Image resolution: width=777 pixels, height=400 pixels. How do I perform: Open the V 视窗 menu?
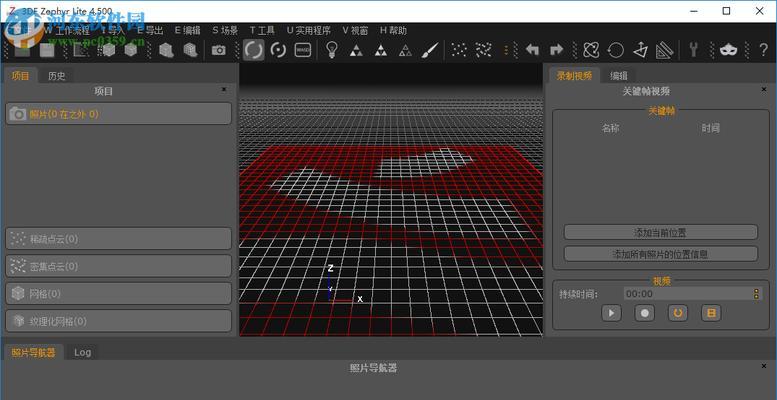coord(355,30)
